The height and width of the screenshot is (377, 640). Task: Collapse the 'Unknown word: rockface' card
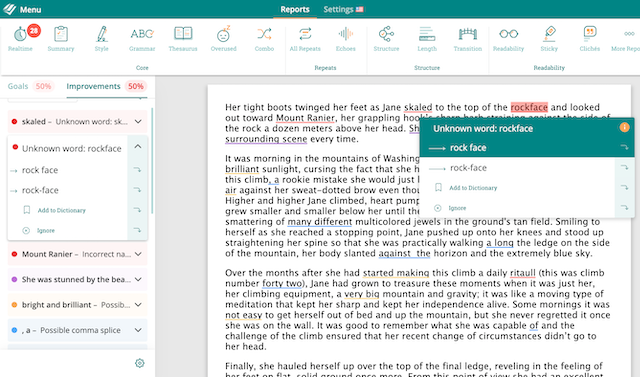tap(138, 146)
